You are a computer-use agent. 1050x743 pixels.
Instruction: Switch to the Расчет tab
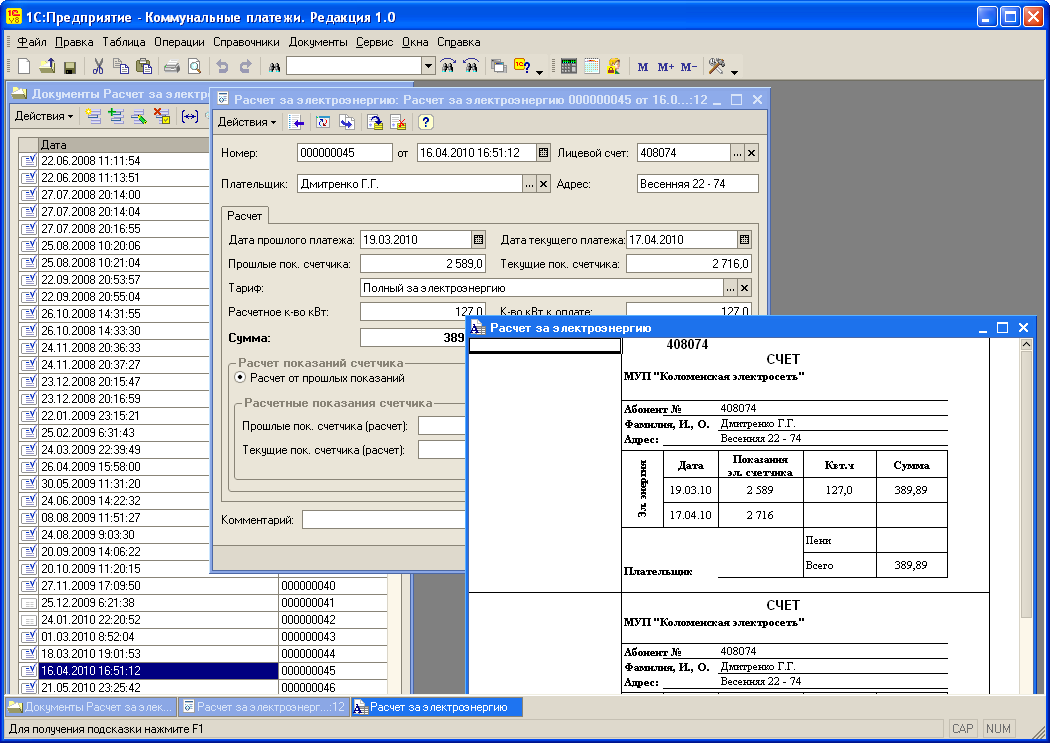pyautogui.click(x=245, y=215)
